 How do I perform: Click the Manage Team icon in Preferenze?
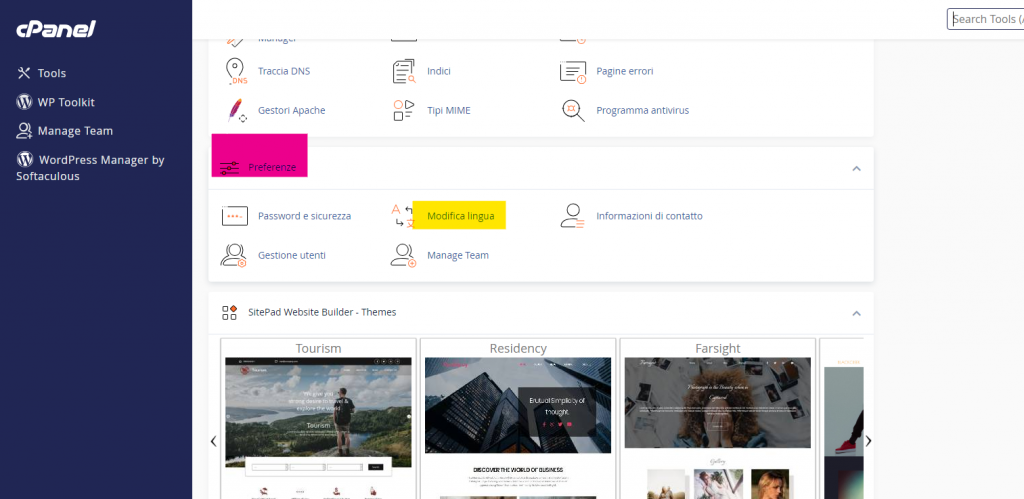[403, 255]
